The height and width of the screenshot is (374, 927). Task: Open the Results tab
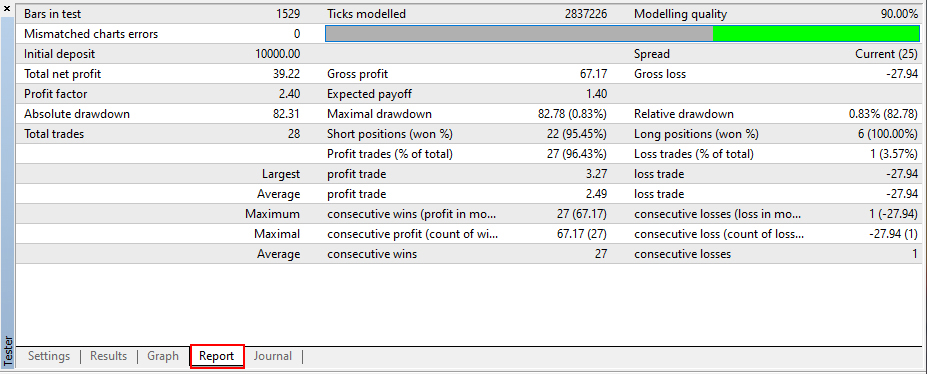(108, 356)
